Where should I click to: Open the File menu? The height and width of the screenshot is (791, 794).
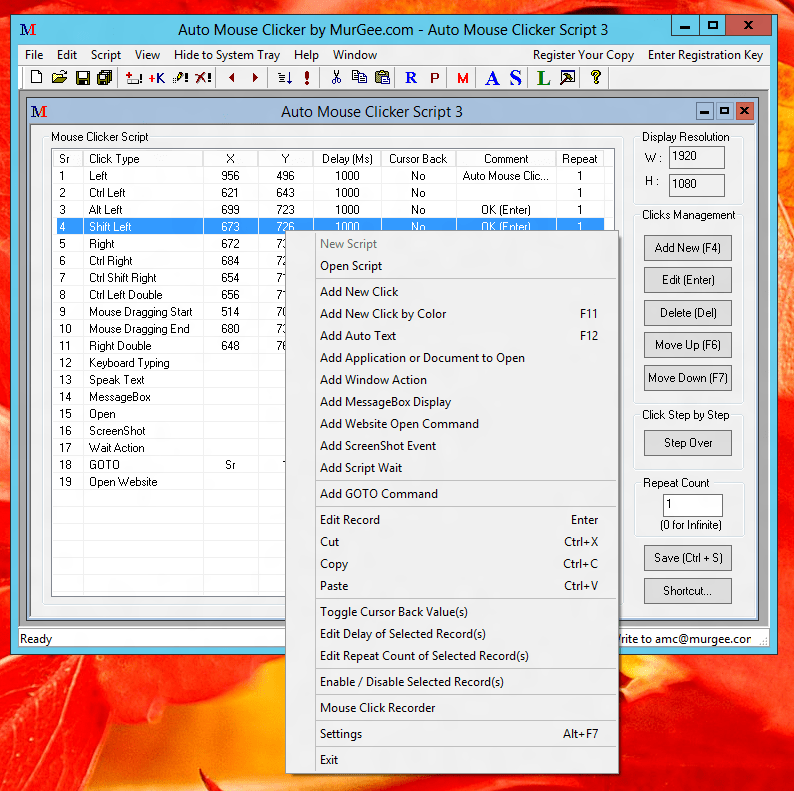pos(34,55)
